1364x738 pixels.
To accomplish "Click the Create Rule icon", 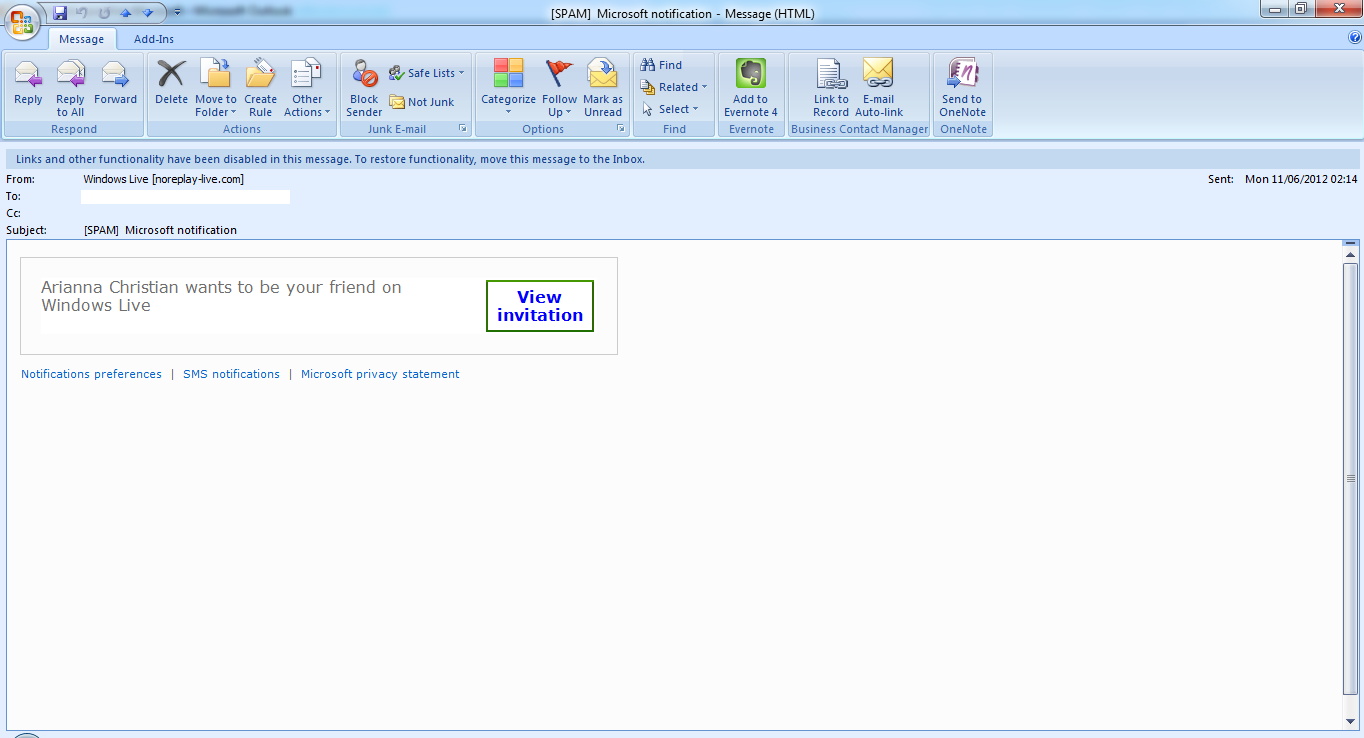I will 260,87.
